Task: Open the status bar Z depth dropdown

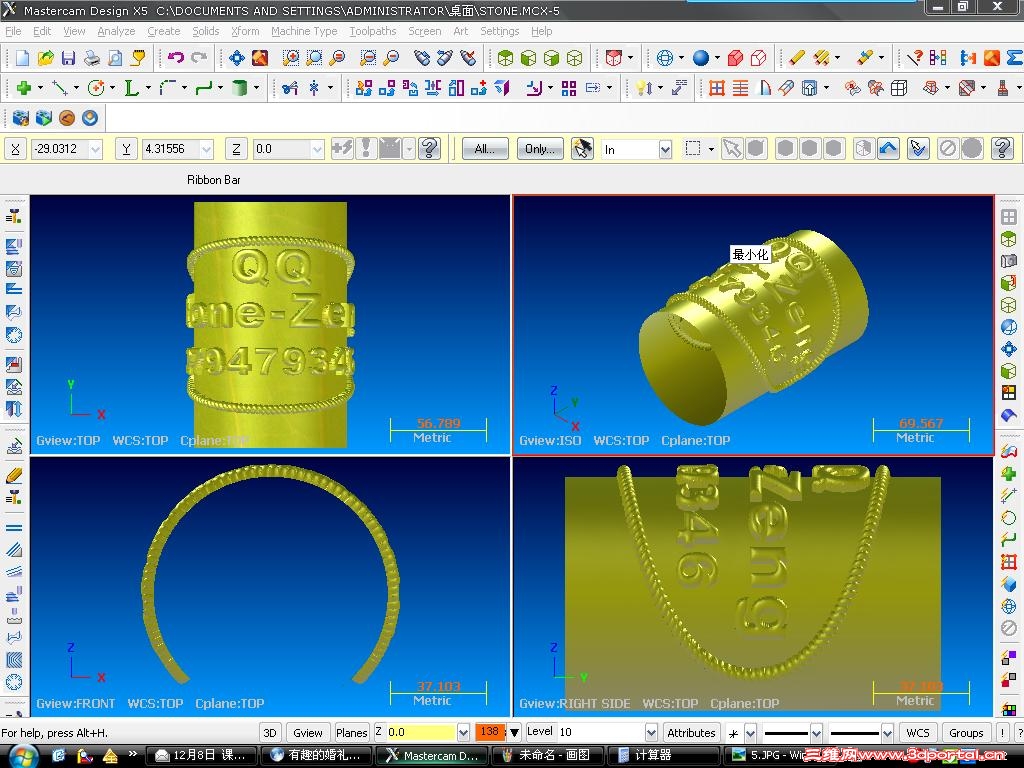Action: pyautogui.click(x=463, y=733)
